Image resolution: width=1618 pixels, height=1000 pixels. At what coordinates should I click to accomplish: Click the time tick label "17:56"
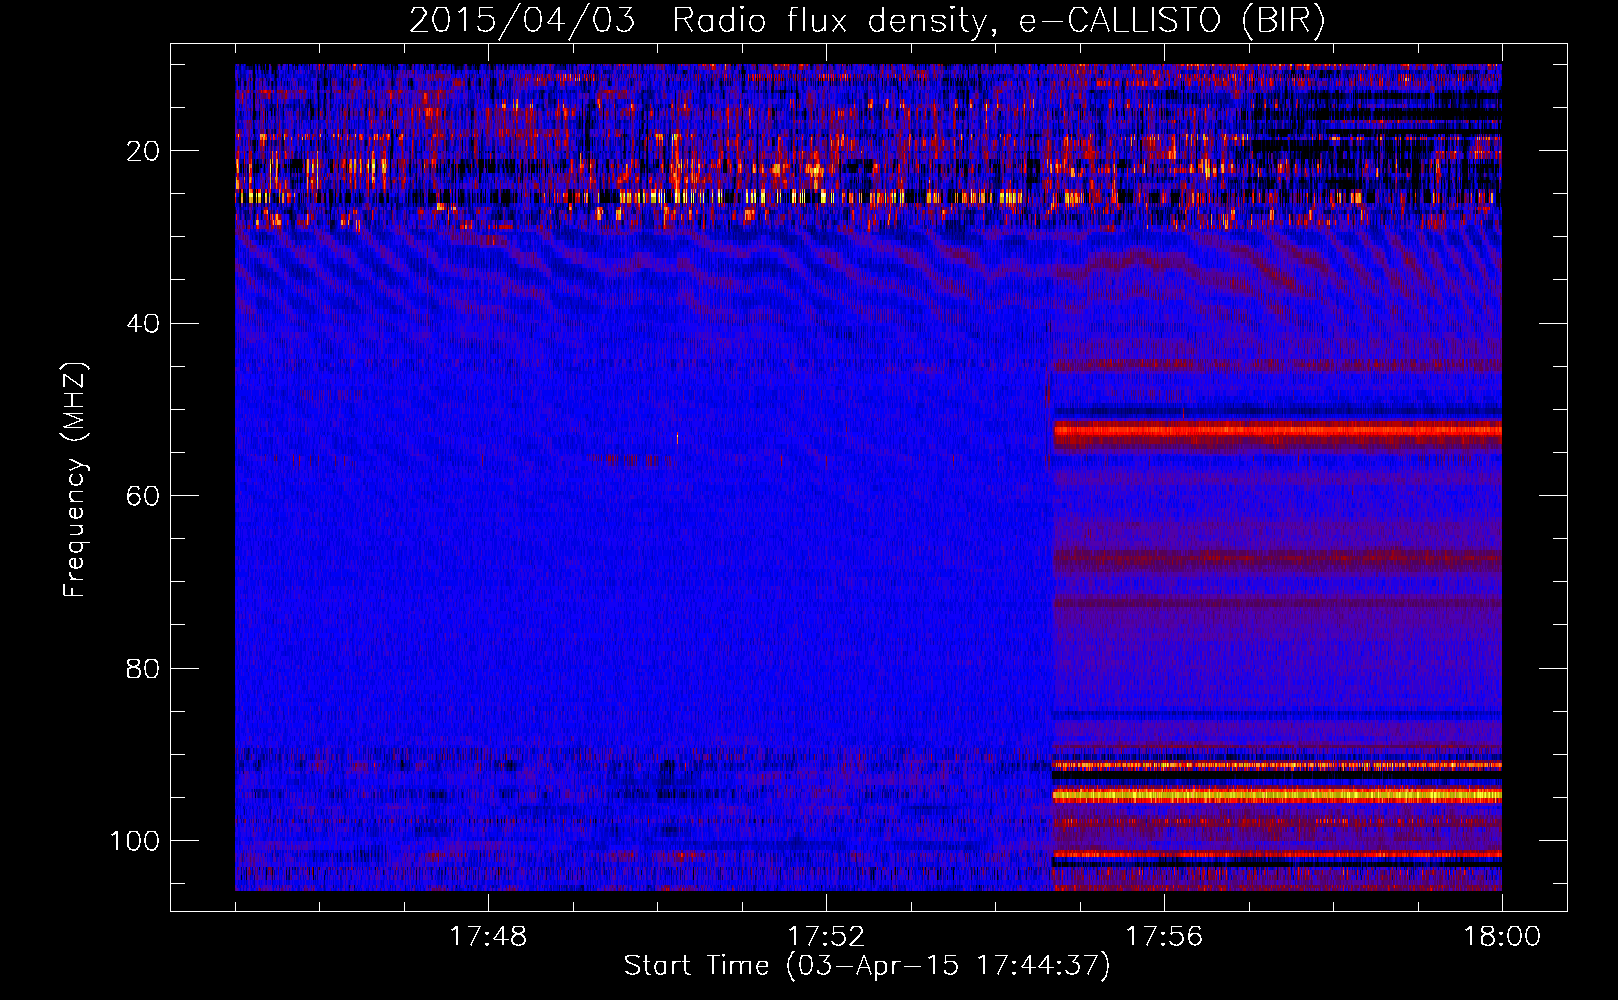pos(1164,937)
